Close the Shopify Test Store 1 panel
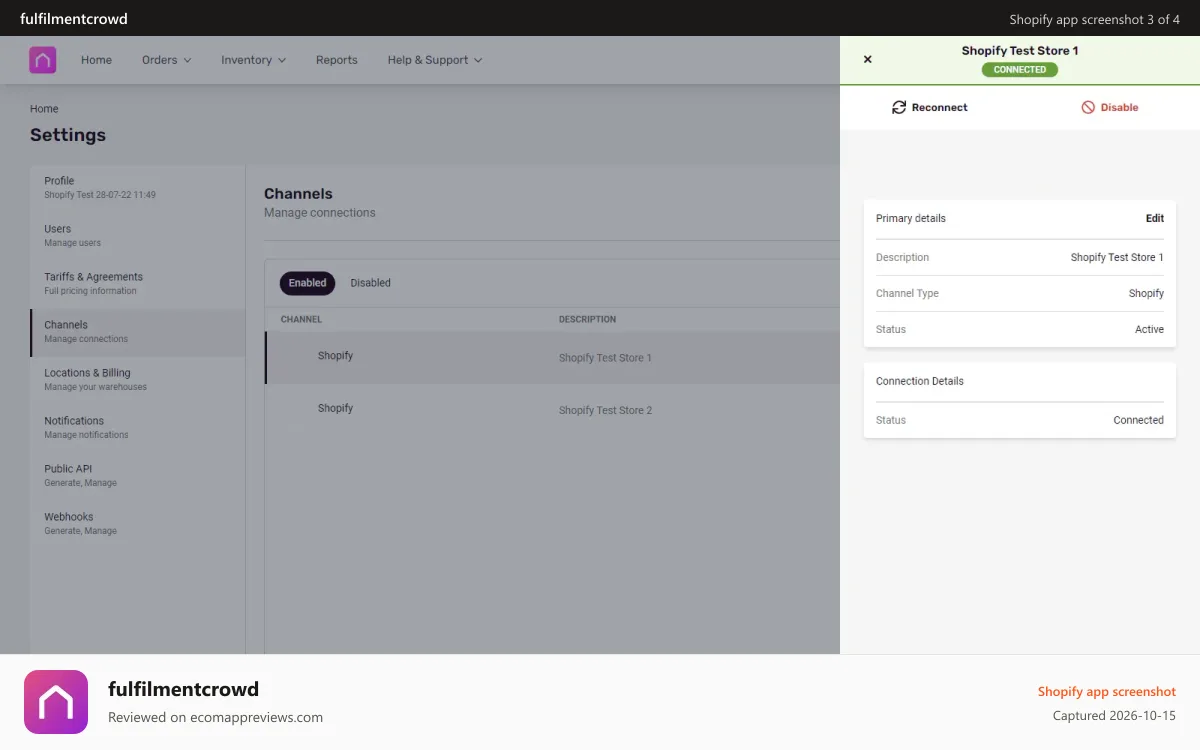This screenshot has height=750, width=1200. click(868, 59)
